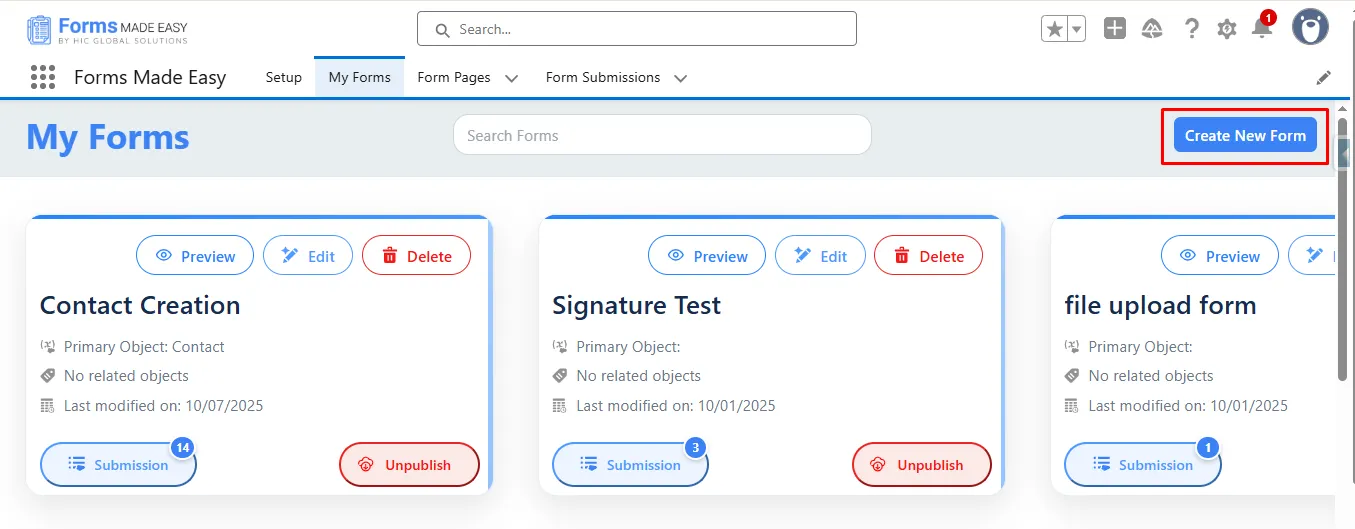
Task: Click the vertical page scrollbar
Action: (1342, 250)
